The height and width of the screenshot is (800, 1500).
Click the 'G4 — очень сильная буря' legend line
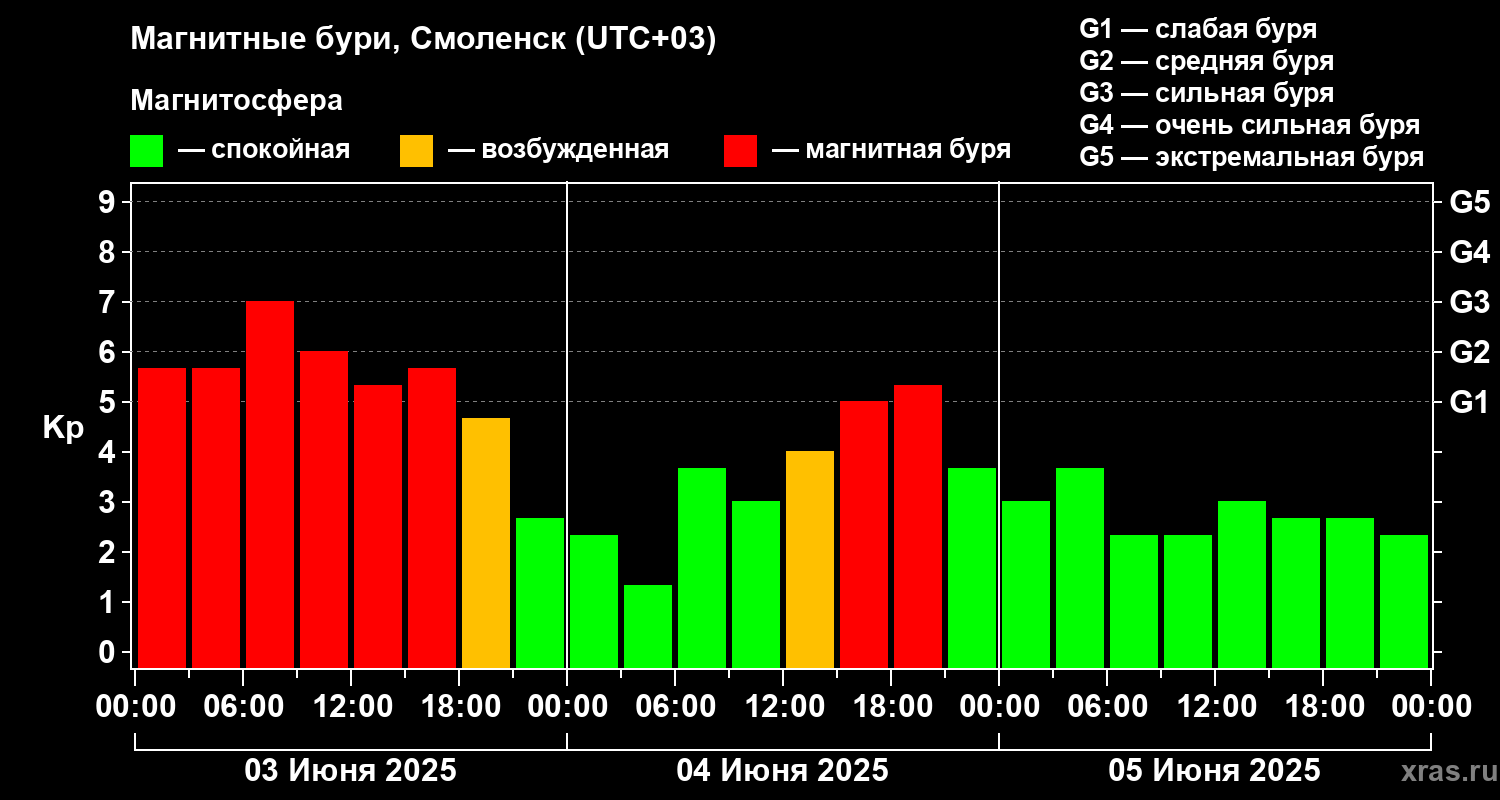pyautogui.click(x=1250, y=125)
